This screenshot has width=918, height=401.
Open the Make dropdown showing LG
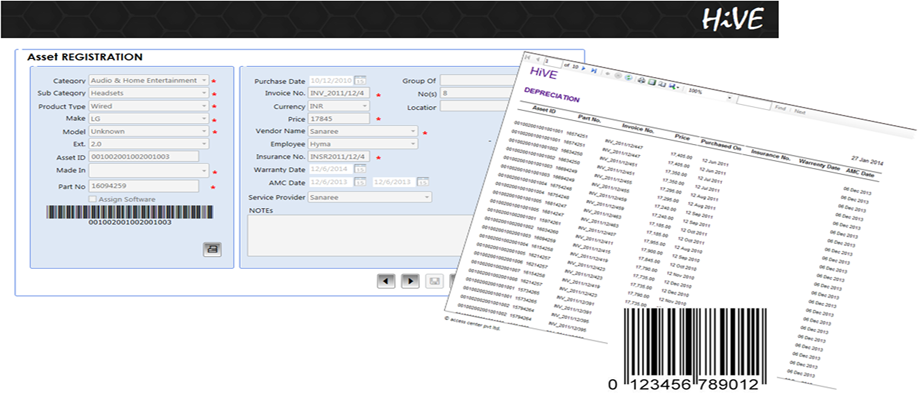pos(204,118)
